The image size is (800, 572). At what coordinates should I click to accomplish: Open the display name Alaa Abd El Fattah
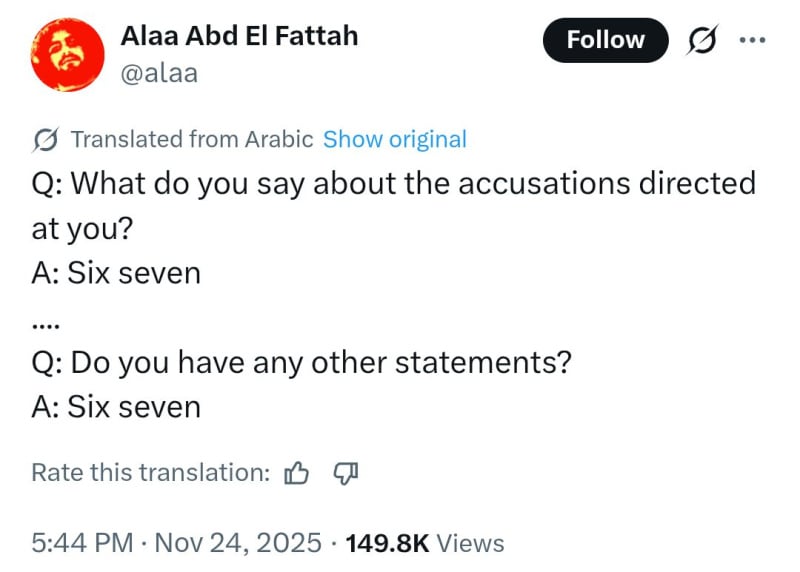pyautogui.click(x=239, y=36)
